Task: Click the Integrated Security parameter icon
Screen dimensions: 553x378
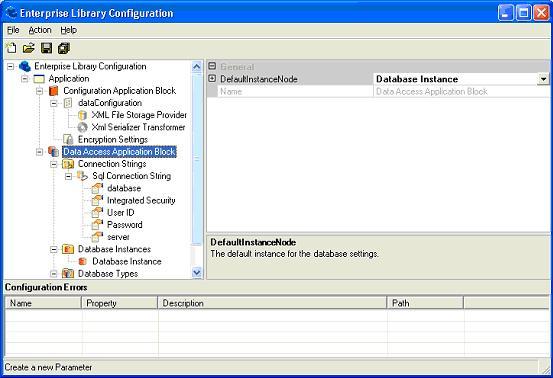Action: (97, 200)
